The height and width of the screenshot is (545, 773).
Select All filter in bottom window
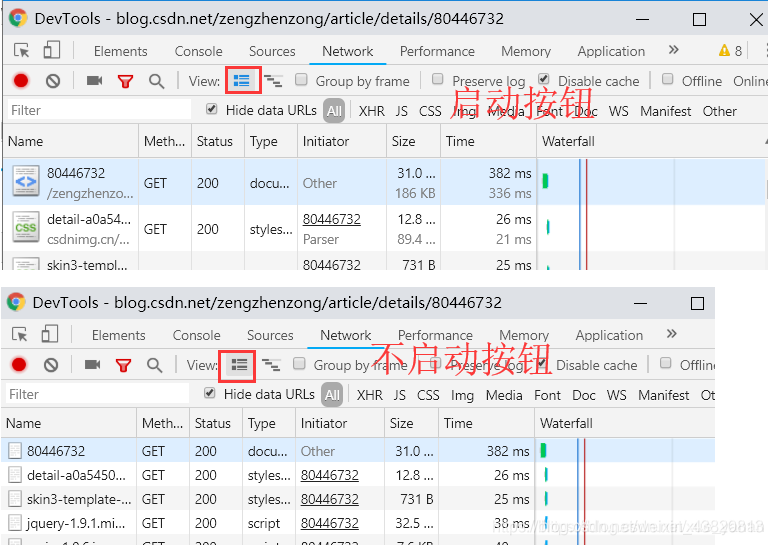pos(332,395)
